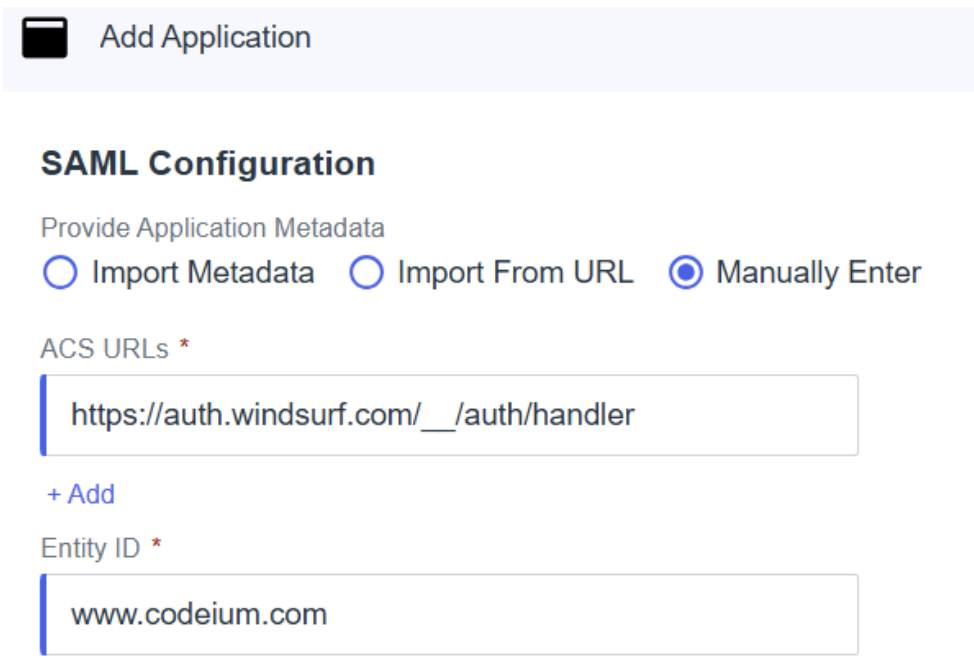Click the red asterisk beside ACS URLs

(184, 345)
